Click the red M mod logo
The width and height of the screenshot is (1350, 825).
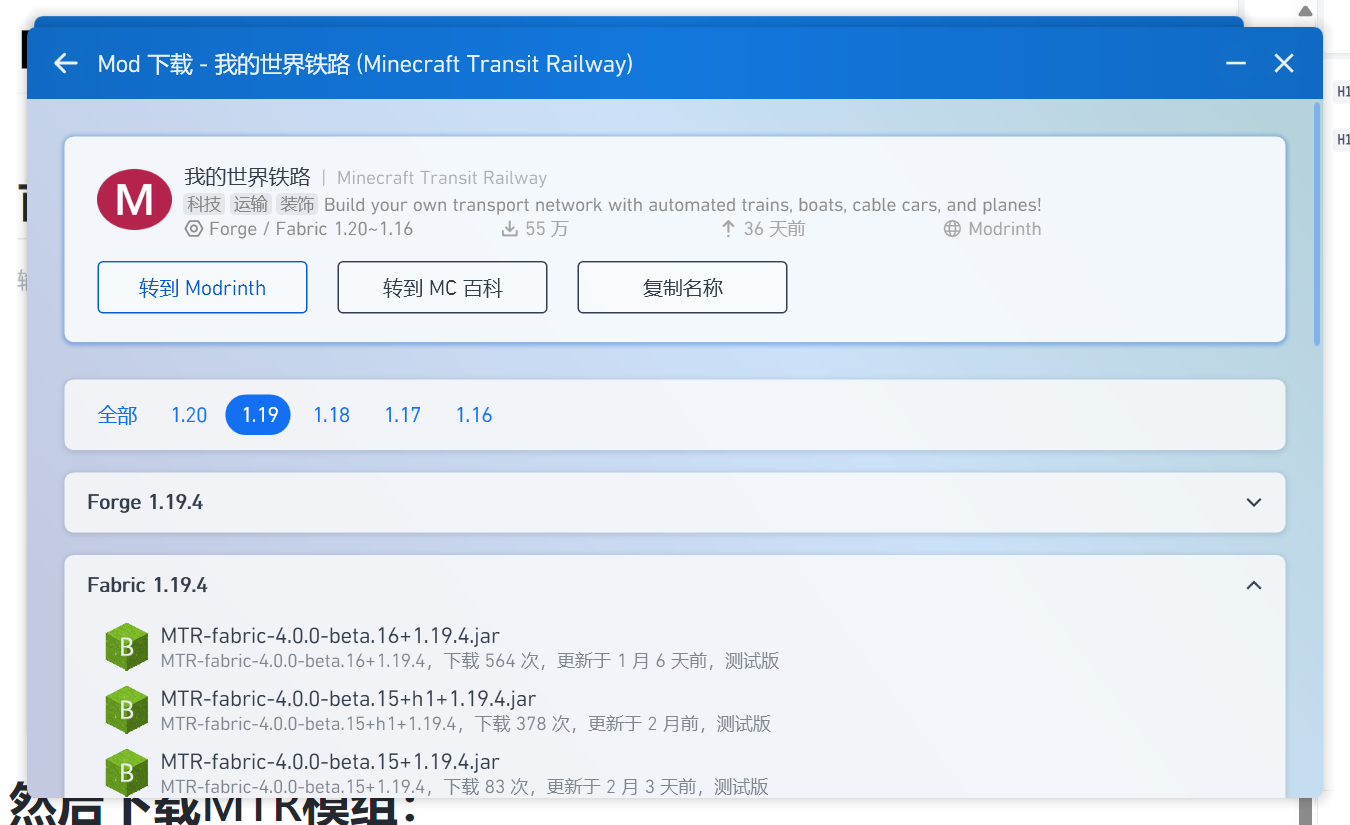[x=135, y=199]
